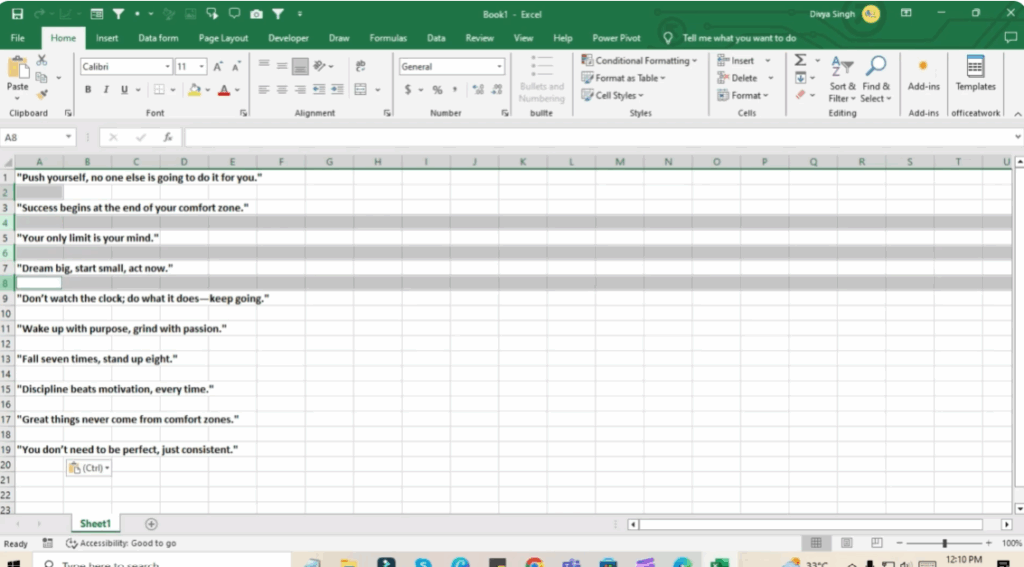Save the workbook with the floppy disk icon
Image resolution: width=1024 pixels, height=567 pixels.
pyautogui.click(x=18, y=14)
